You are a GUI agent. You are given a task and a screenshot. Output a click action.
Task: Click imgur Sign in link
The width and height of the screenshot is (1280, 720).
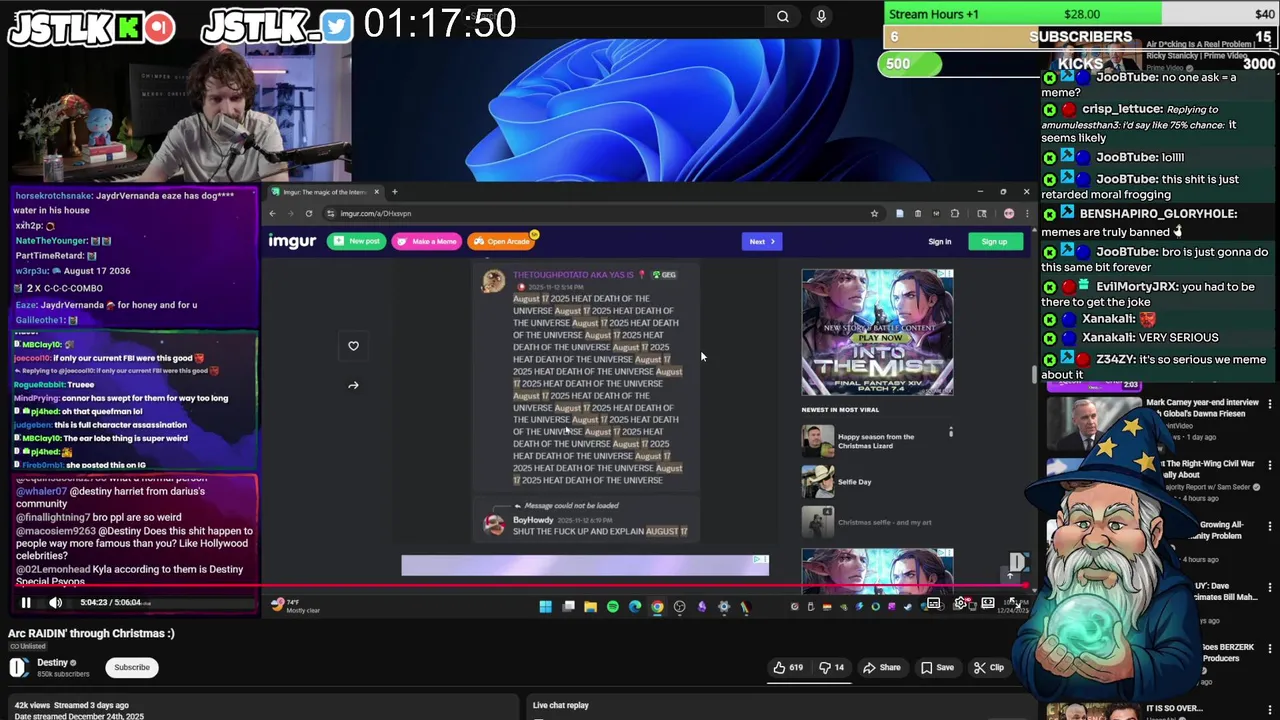939,241
